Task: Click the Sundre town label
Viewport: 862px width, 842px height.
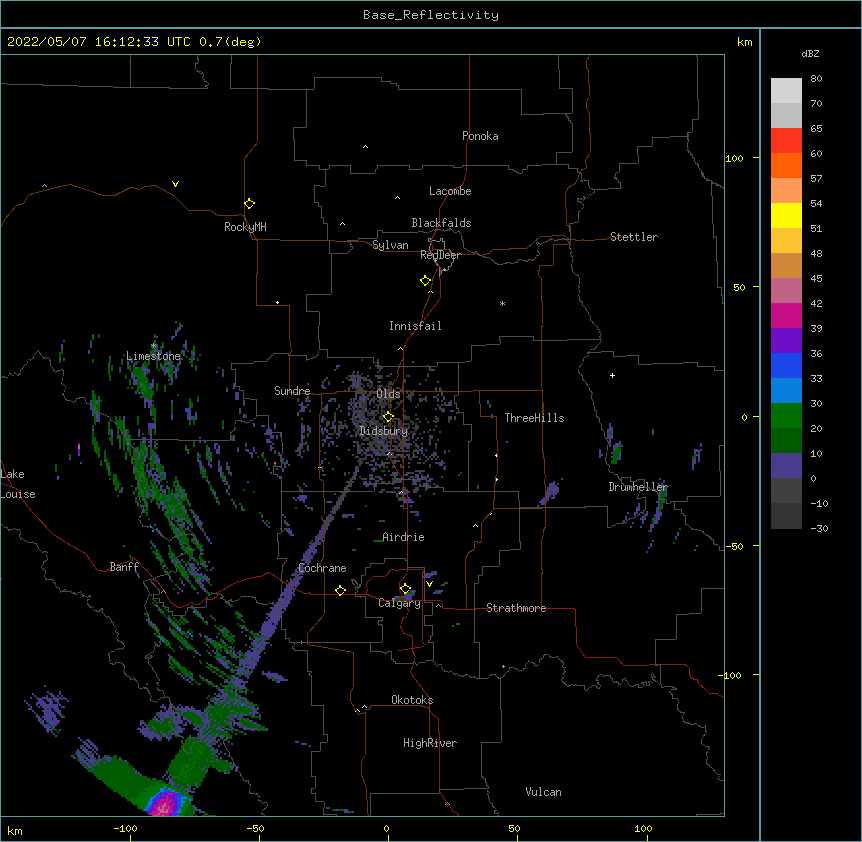Action: click(x=292, y=391)
